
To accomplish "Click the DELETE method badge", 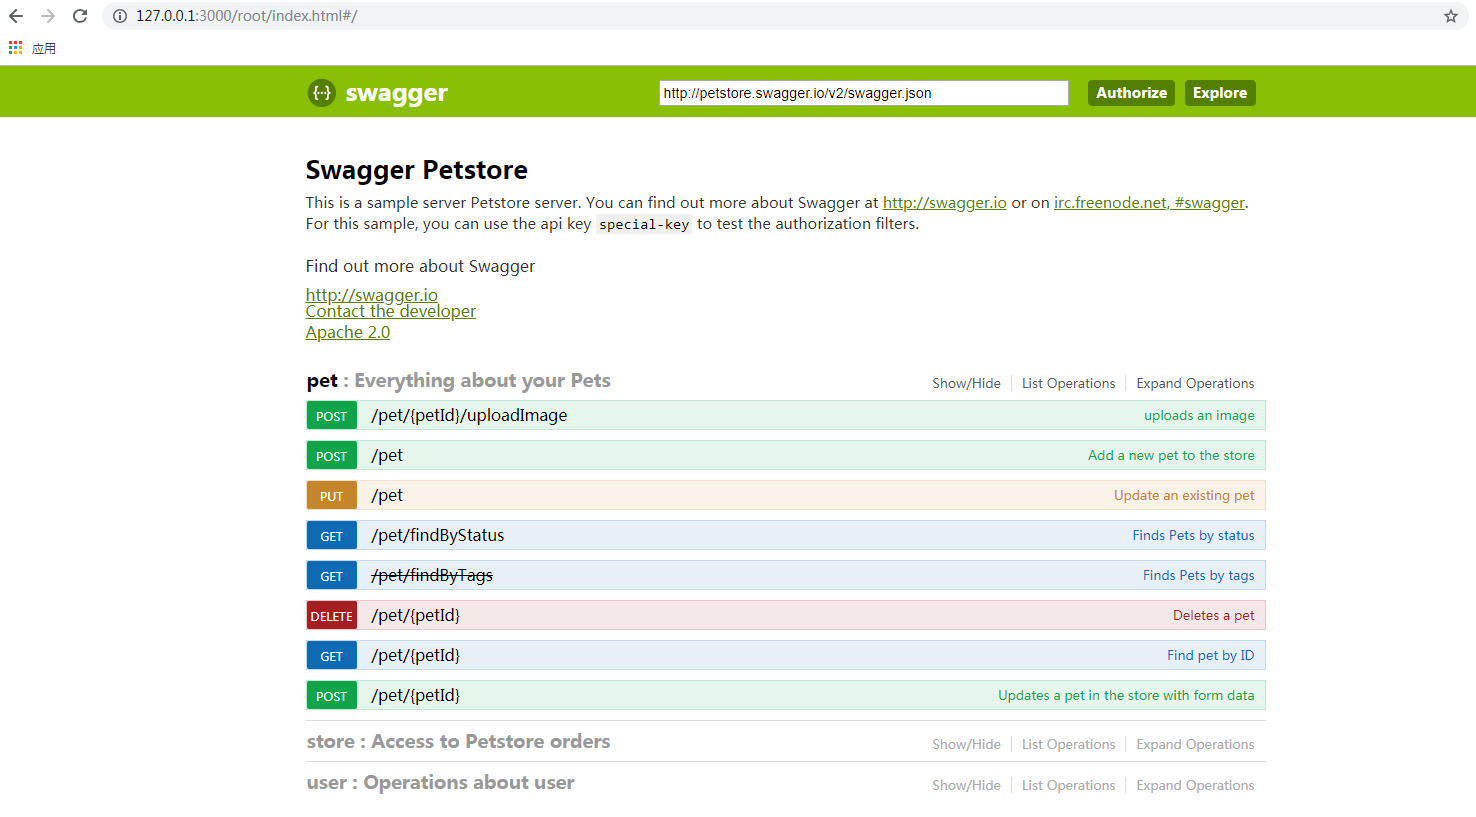I will [x=332, y=616].
